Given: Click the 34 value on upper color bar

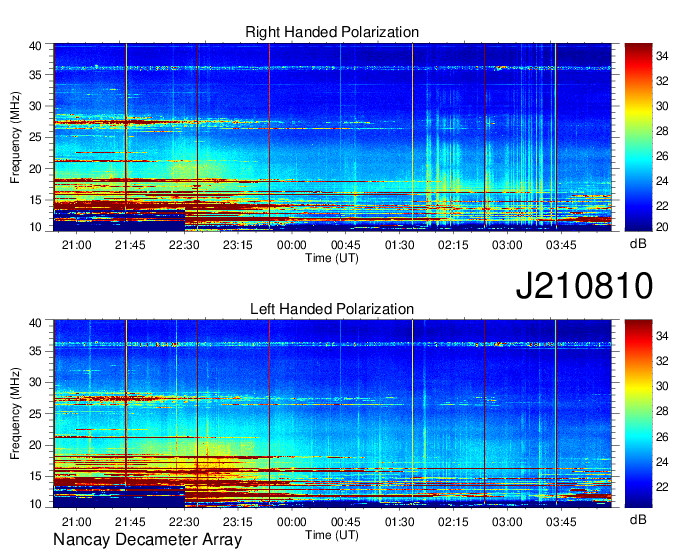Looking at the screenshot, I should pos(662,56).
